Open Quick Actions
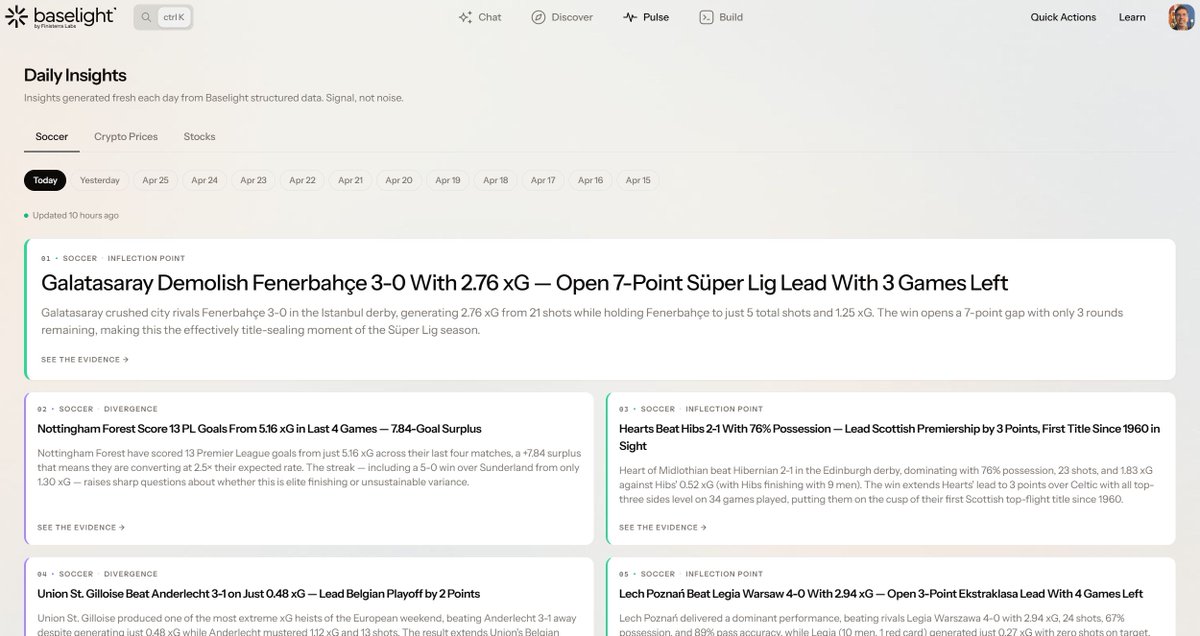The width and height of the screenshot is (1200, 636). pyautogui.click(x=1063, y=17)
